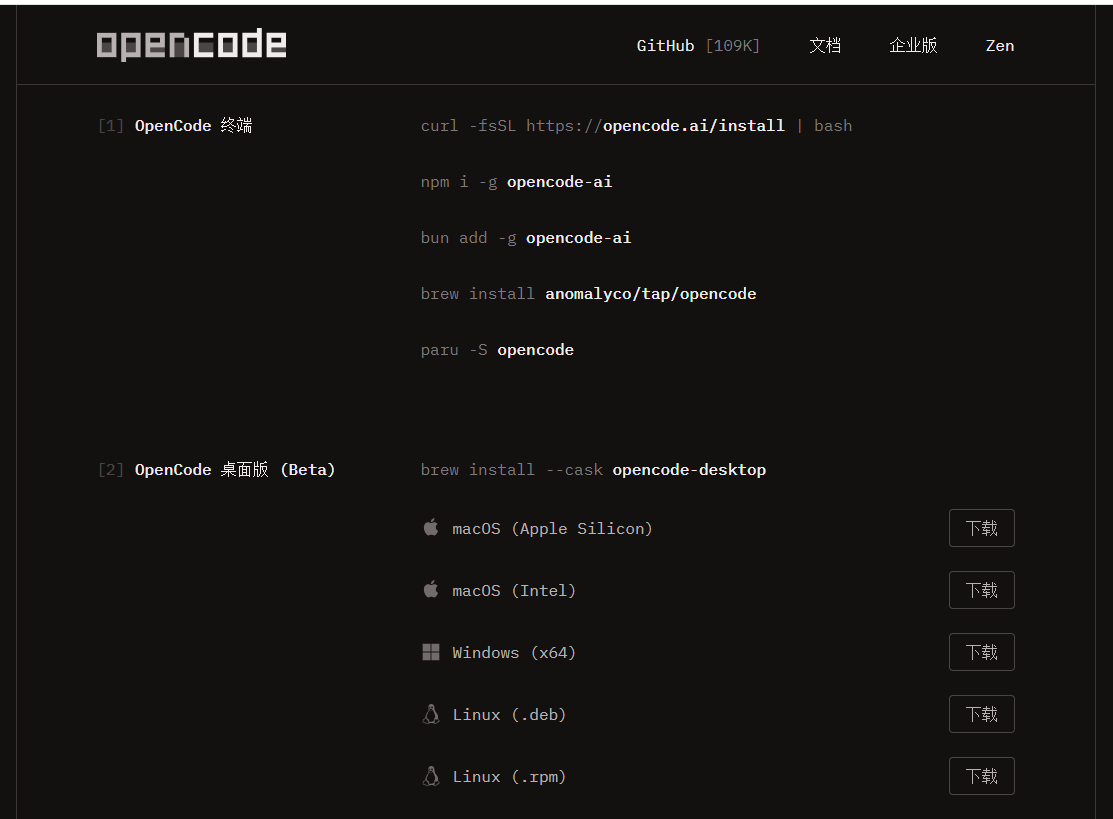This screenshot has width=1113, height=819.
Task: Click the opencode logo
Action: tap(191, 45)
